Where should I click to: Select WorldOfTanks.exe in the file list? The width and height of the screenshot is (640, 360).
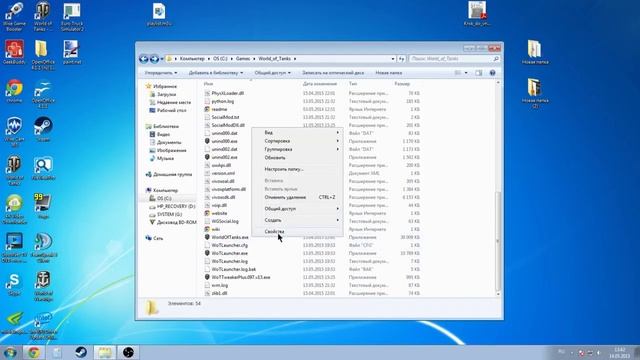click(230, 237)
